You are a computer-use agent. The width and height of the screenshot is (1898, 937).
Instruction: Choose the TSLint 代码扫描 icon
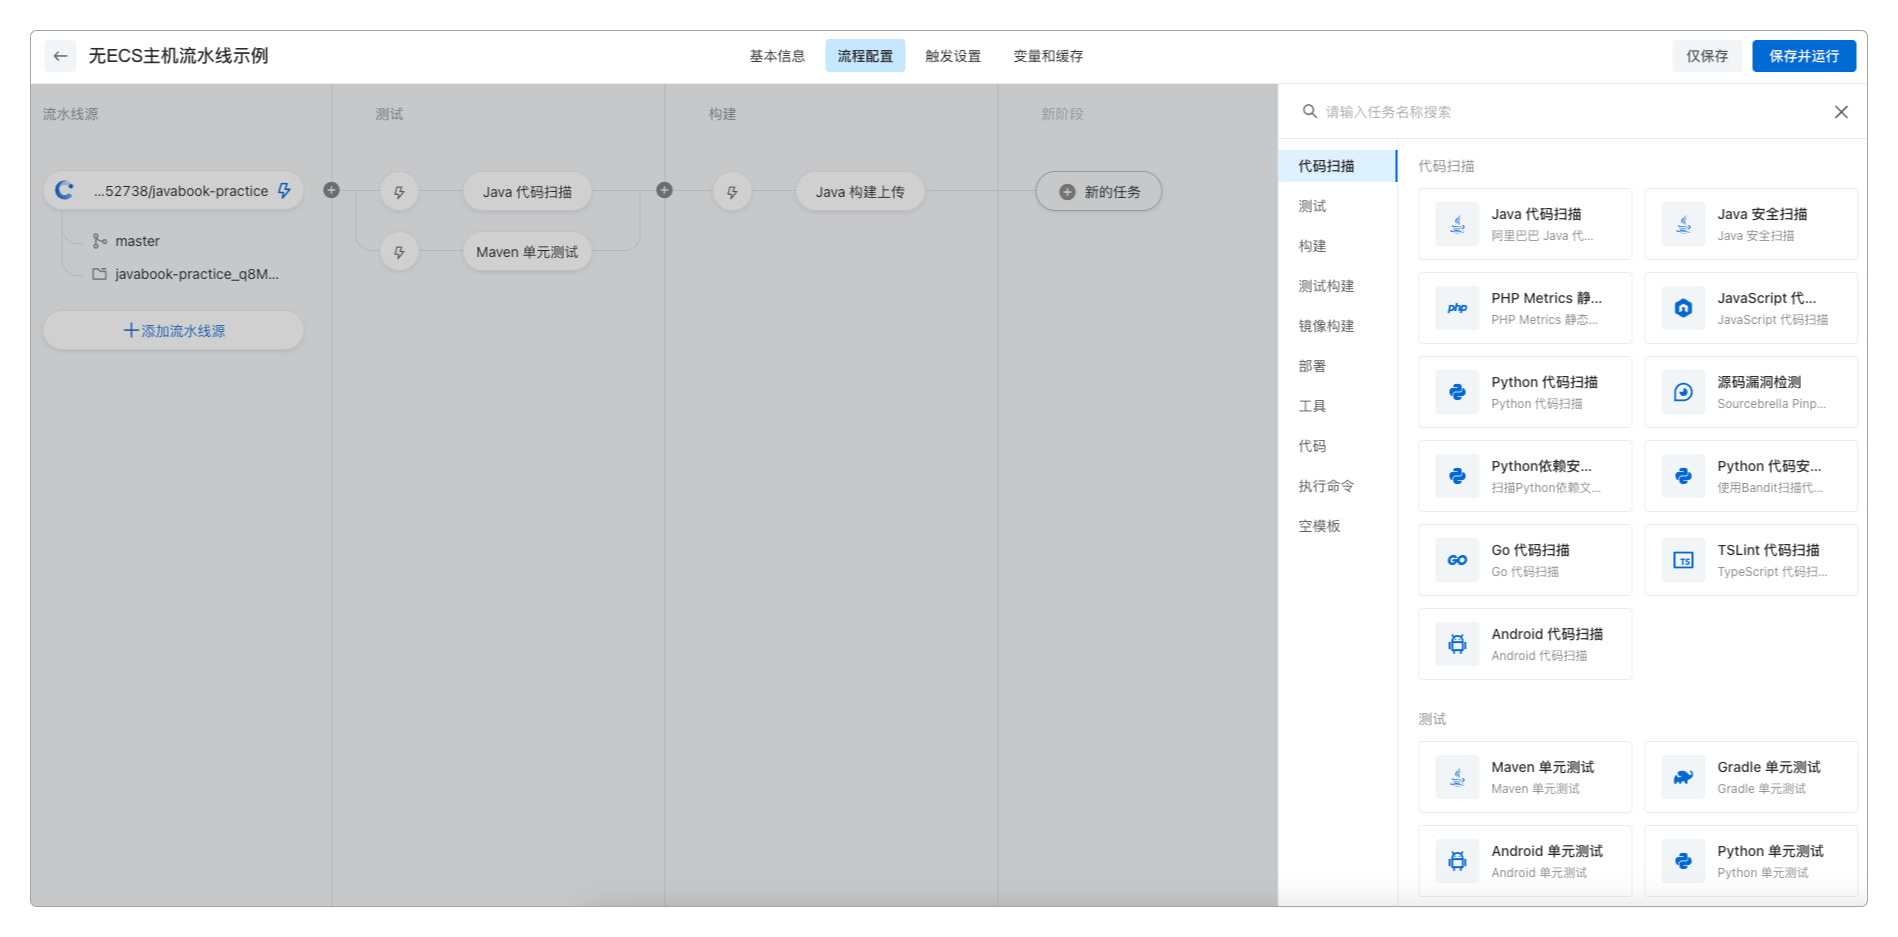point(1683,560)
